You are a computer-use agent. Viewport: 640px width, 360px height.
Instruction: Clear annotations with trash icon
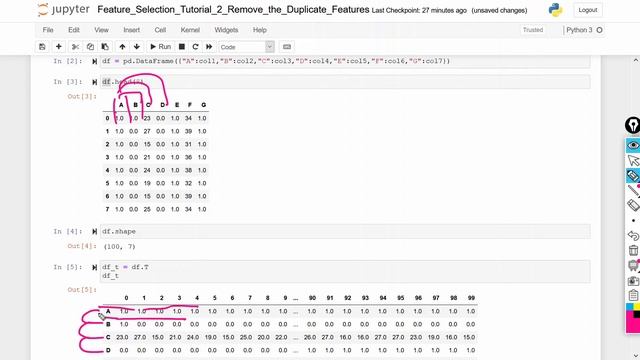pos(633,250)
